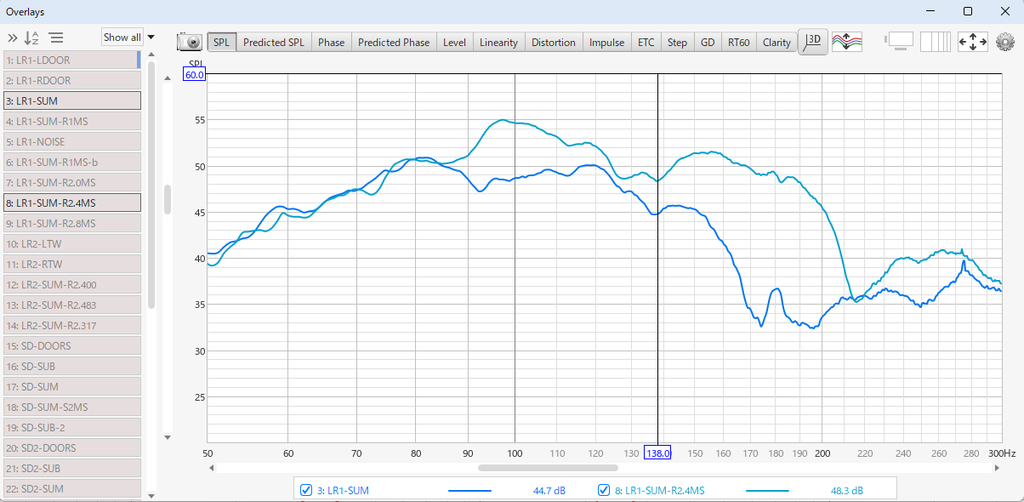Viewport: 1024px width, 502px height.
Task: Switch to the RT60 tab
Action: (x=739, y=42)
